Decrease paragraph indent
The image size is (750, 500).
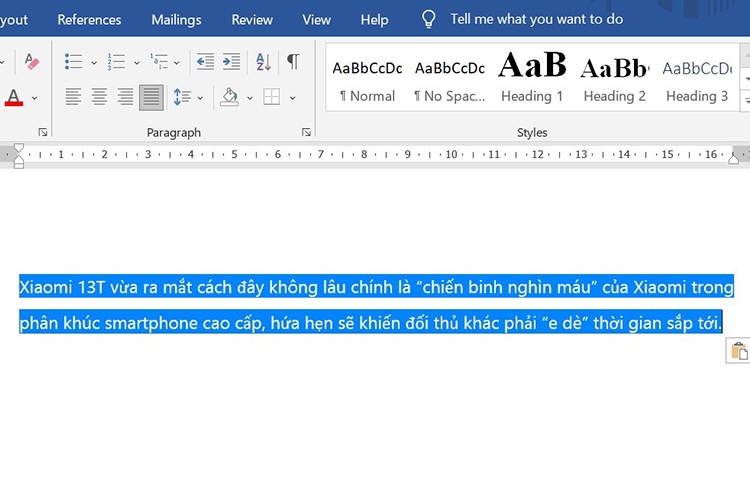(205, 62)
